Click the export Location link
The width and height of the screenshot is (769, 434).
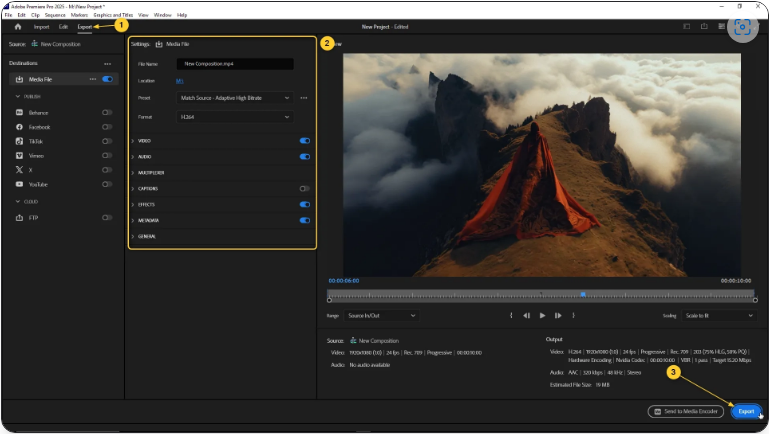click(x=179, y=81)
